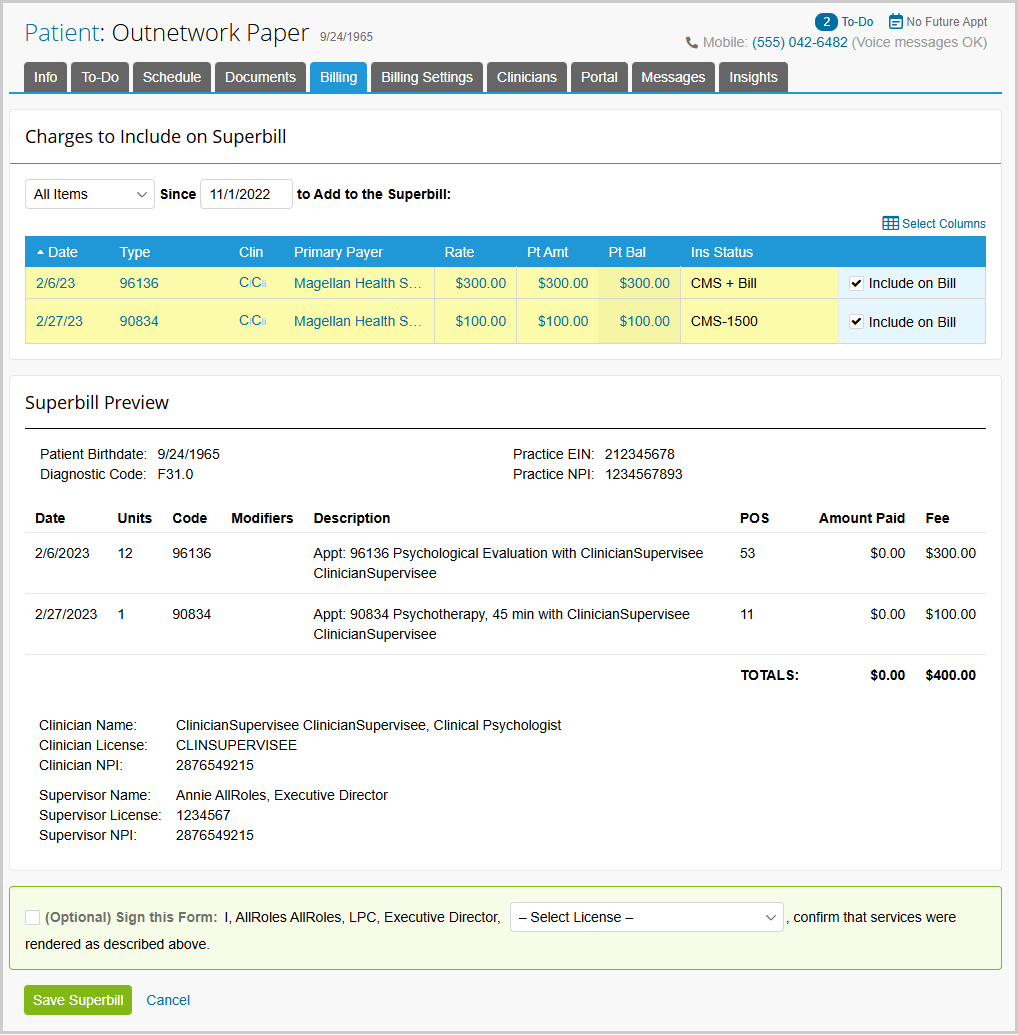Screen dimensions: 1018x1035
Task: Open the All Items filter dropdown
Action: [x=90, y=194]
